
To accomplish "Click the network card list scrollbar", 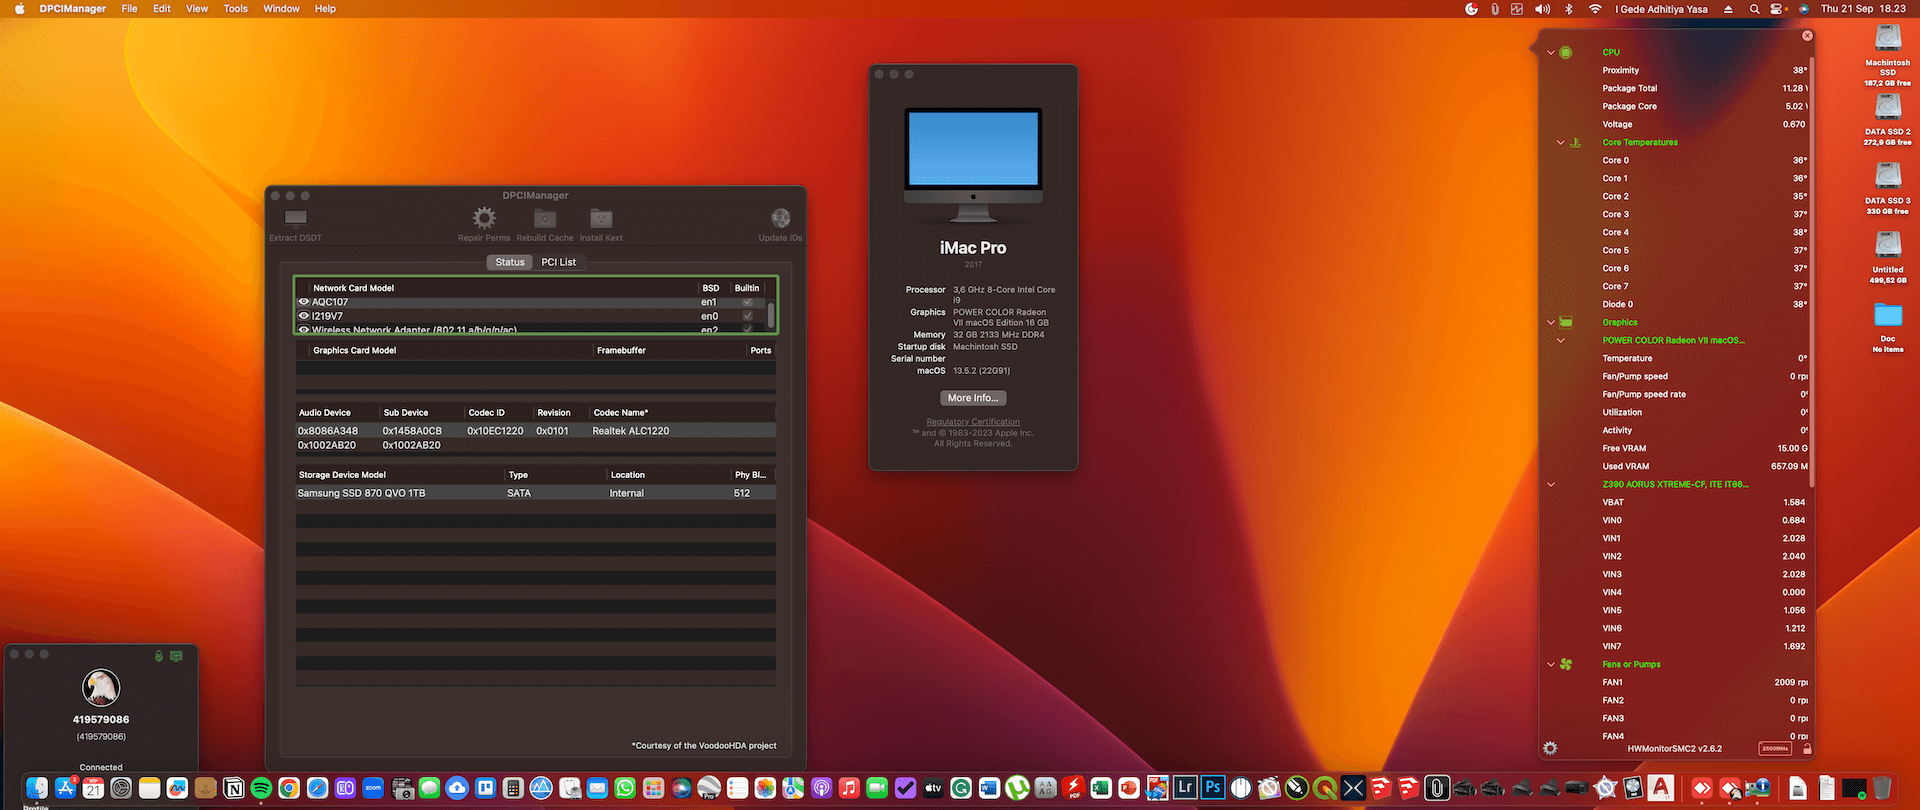I will coord(771,315).
